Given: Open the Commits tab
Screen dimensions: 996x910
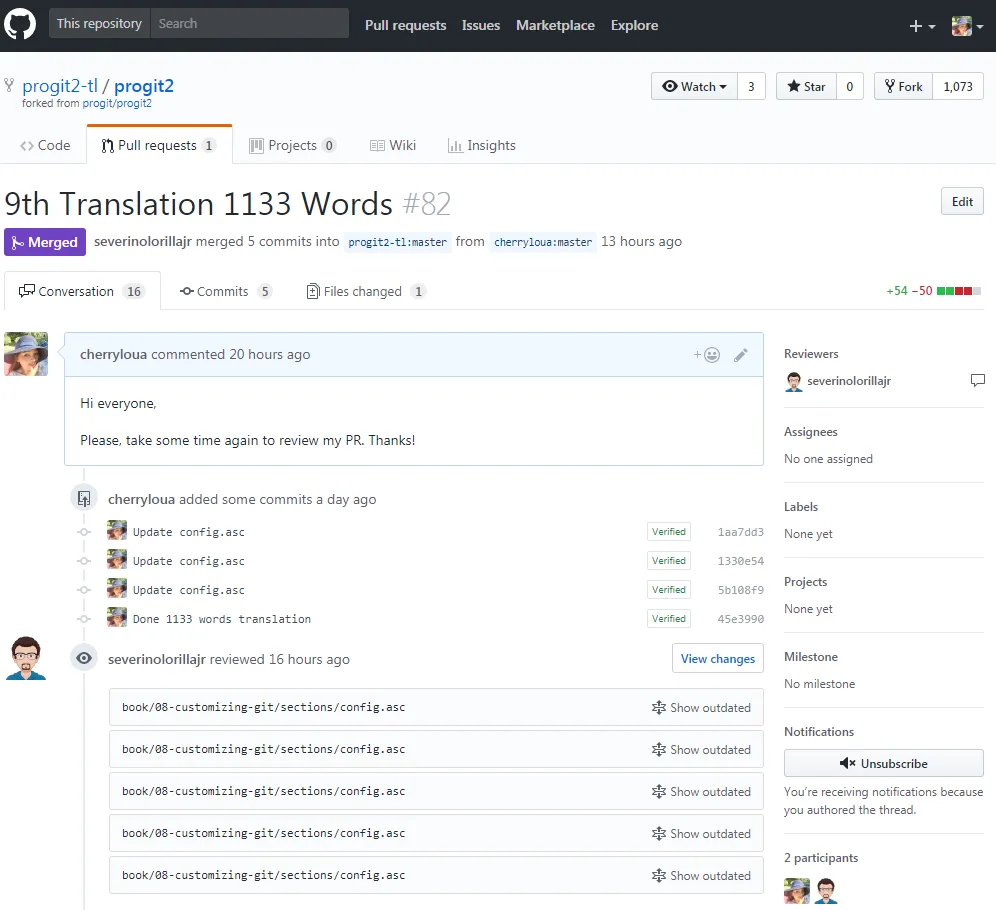Looking at the screenshot, I should 226,291.
